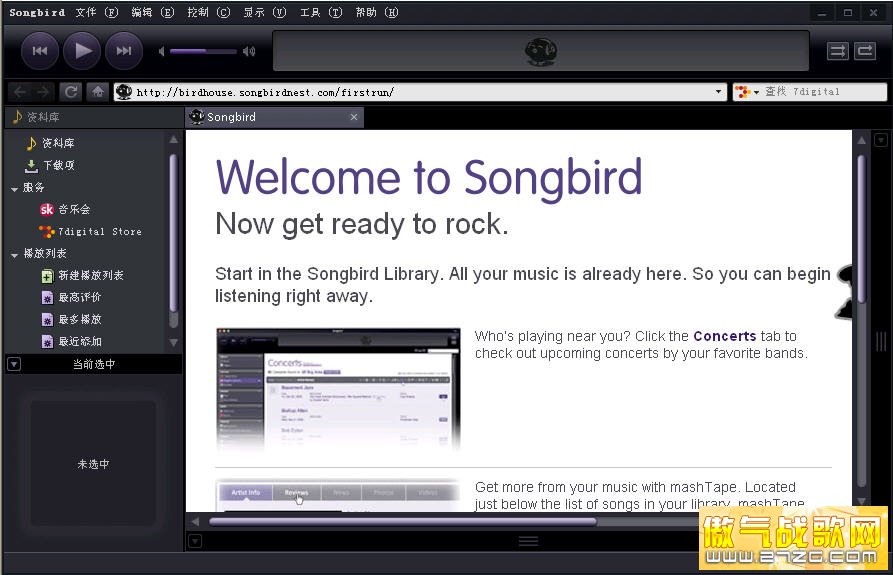Click sidebar scrollbar up arrow
The height and width of the screenshot is (575, 893).
click(174, 139)
